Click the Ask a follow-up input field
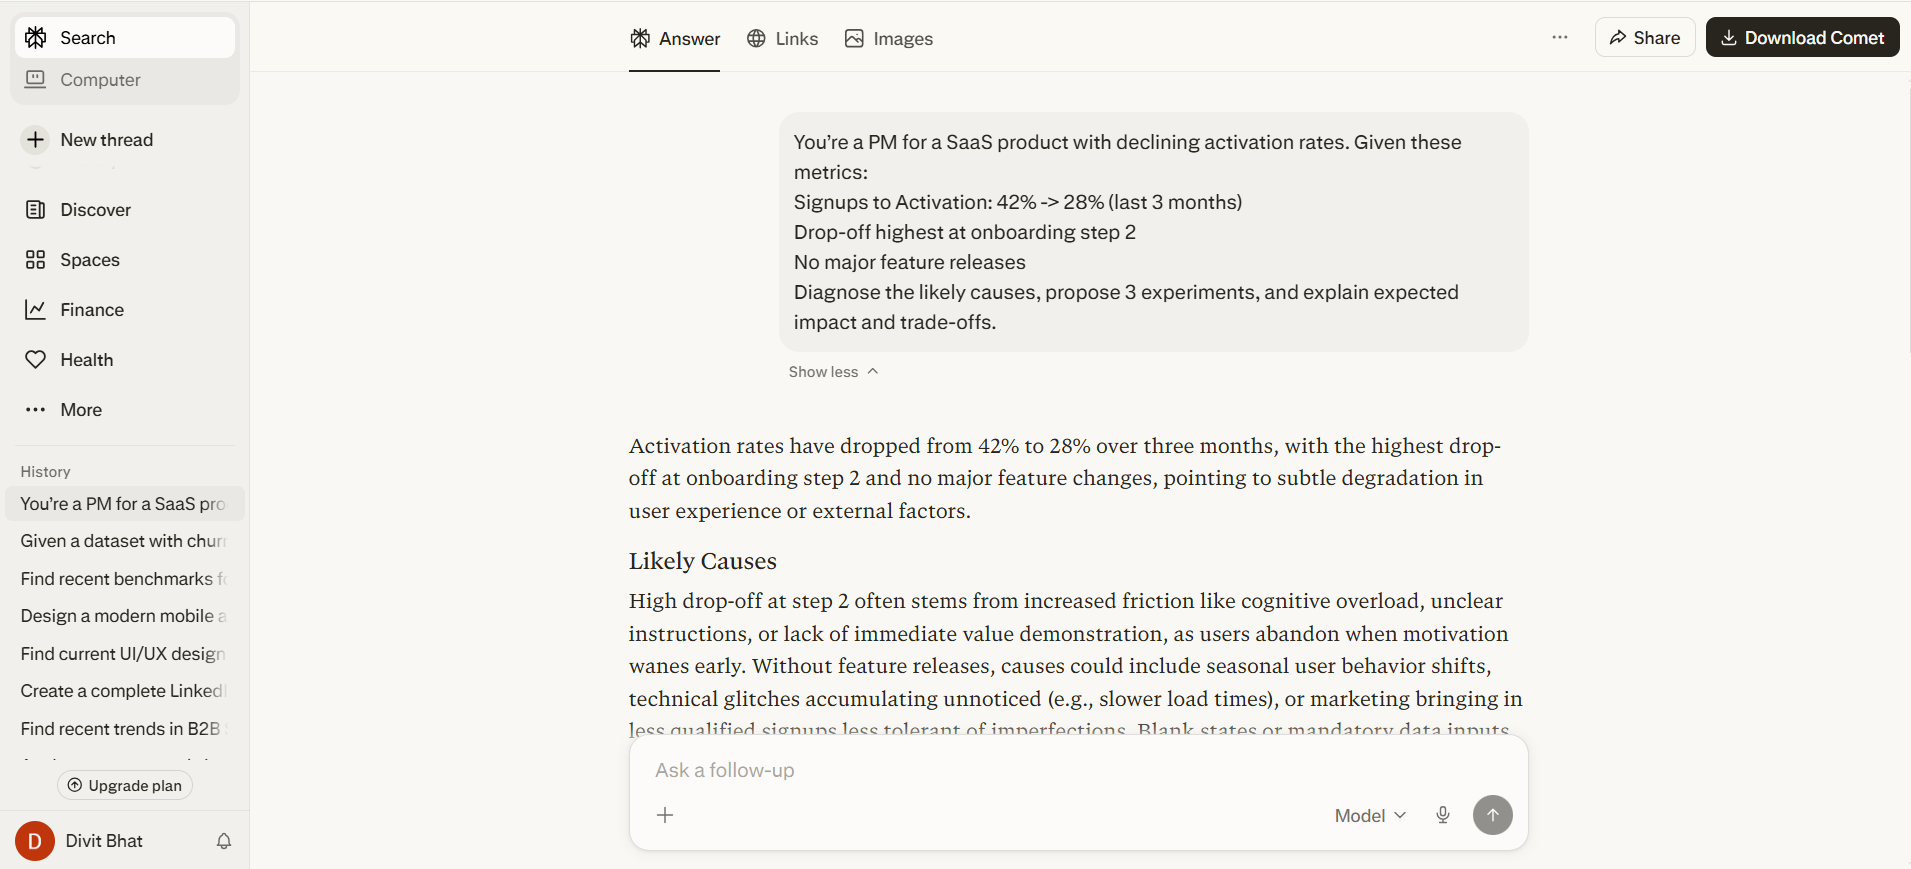This screenshot has width=1911, height=869. [1000, 770]
